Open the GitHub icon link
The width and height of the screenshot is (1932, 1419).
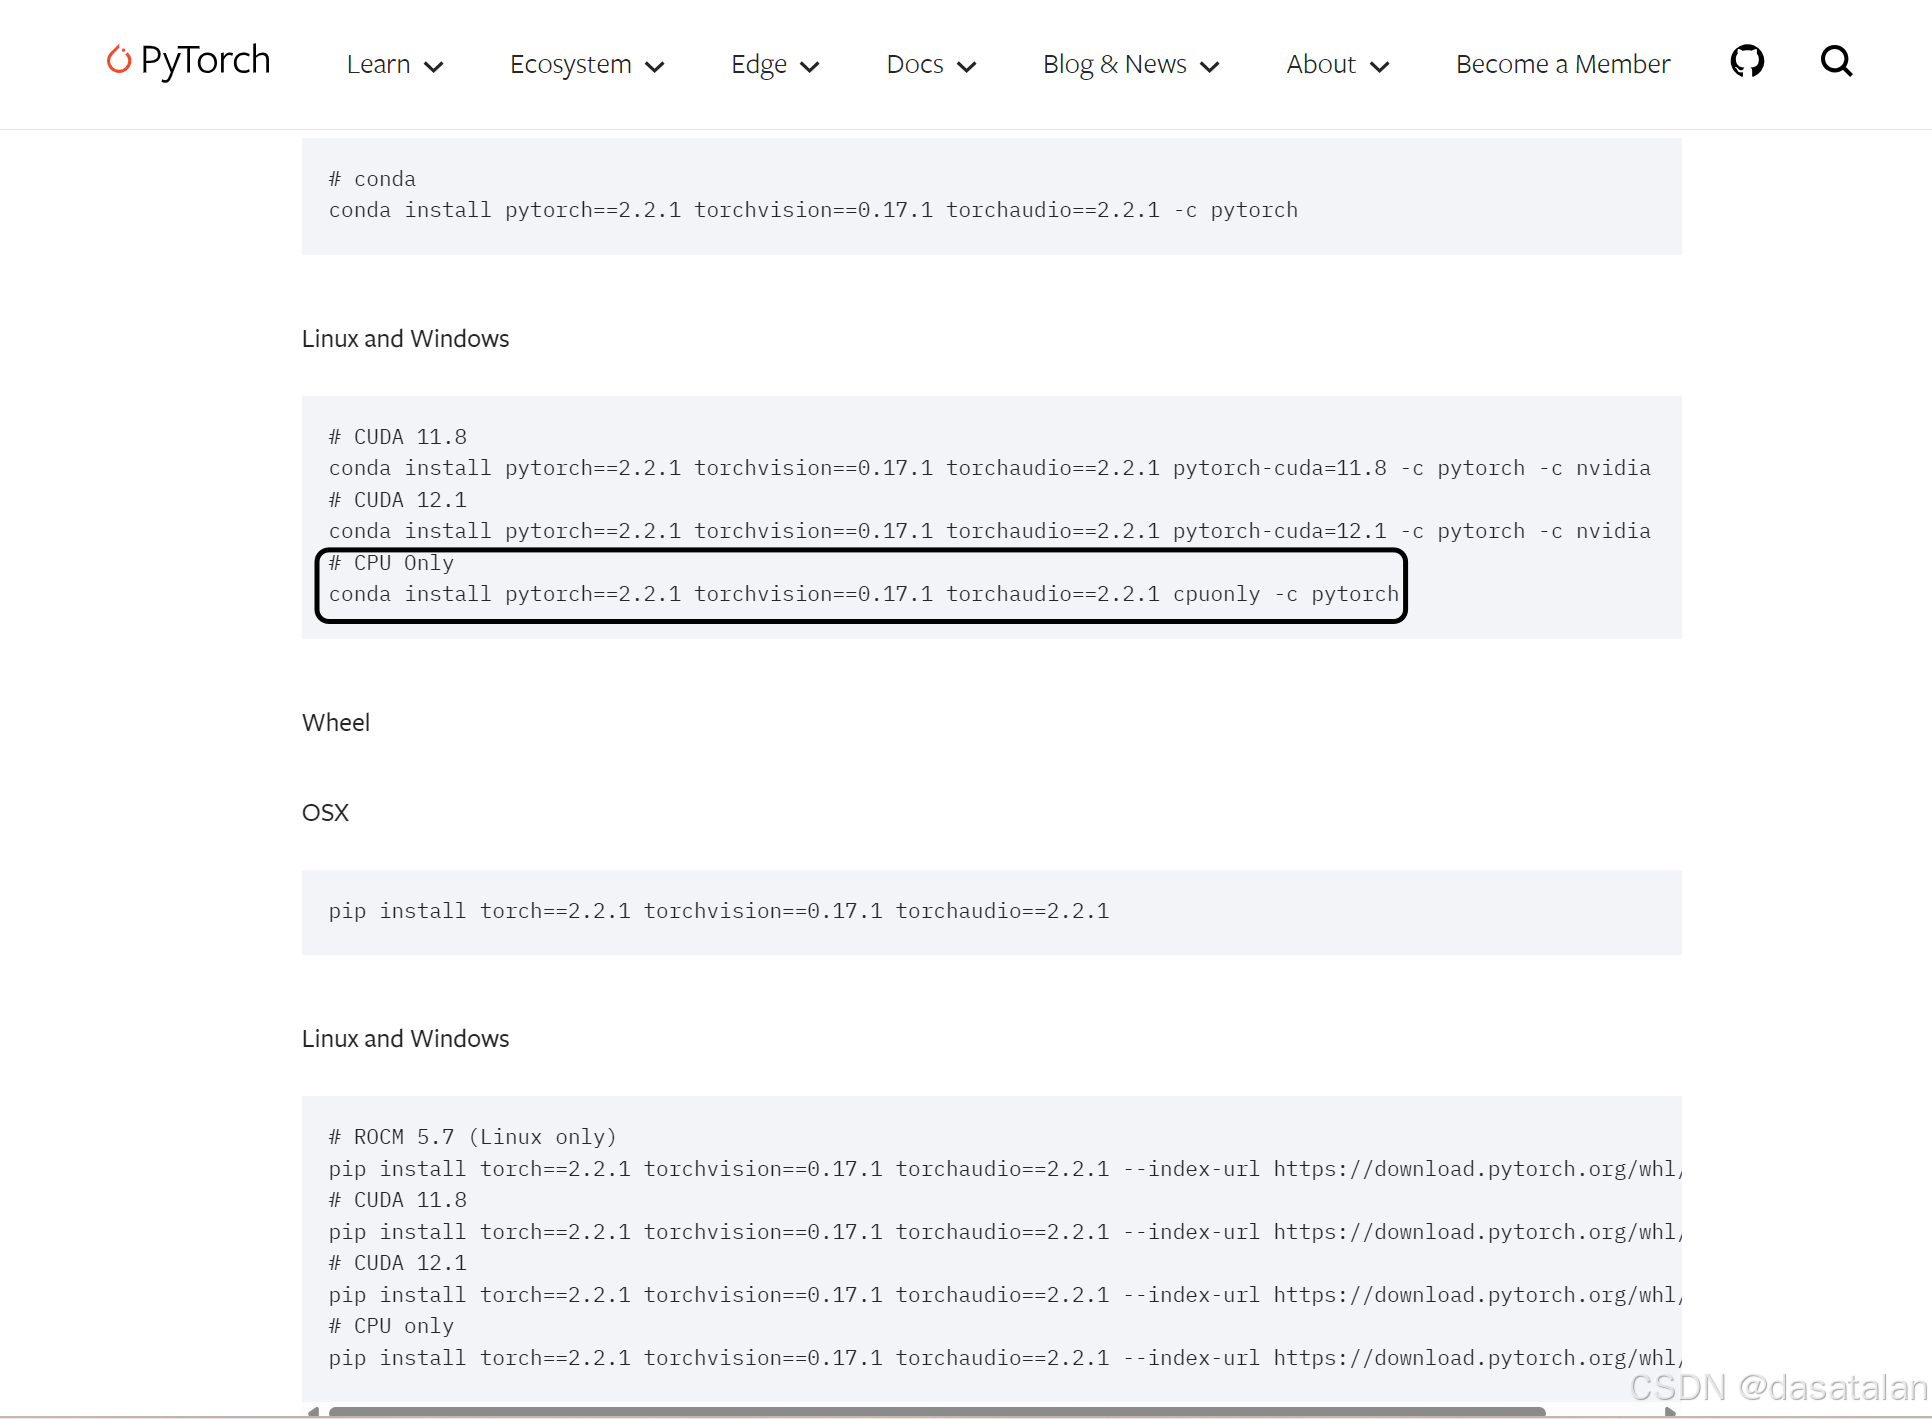pyautogui.click(x=1746, y=62)
